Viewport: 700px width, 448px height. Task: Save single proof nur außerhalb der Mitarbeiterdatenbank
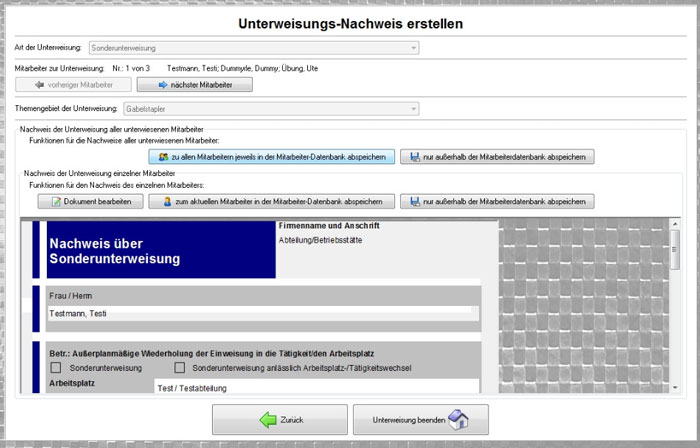497,202
